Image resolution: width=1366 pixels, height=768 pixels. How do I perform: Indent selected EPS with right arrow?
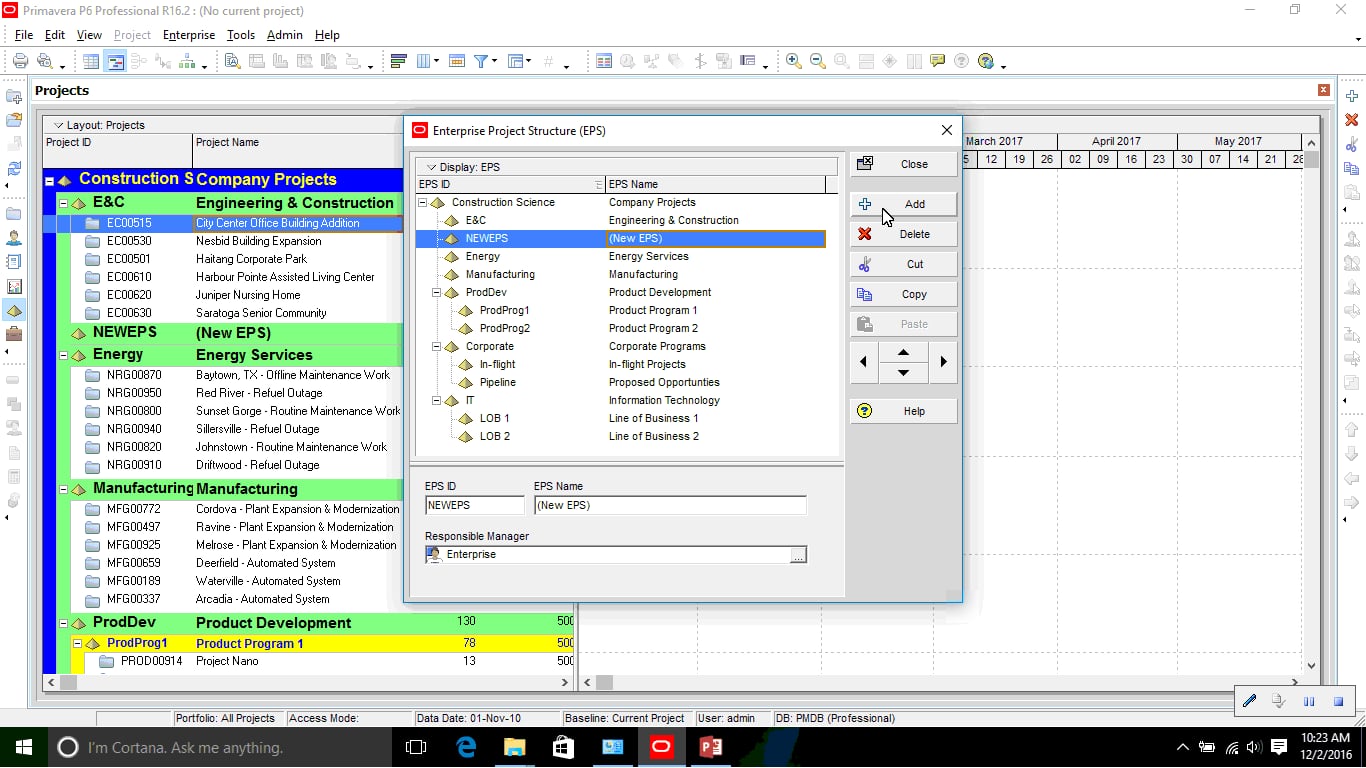(943, 362)
